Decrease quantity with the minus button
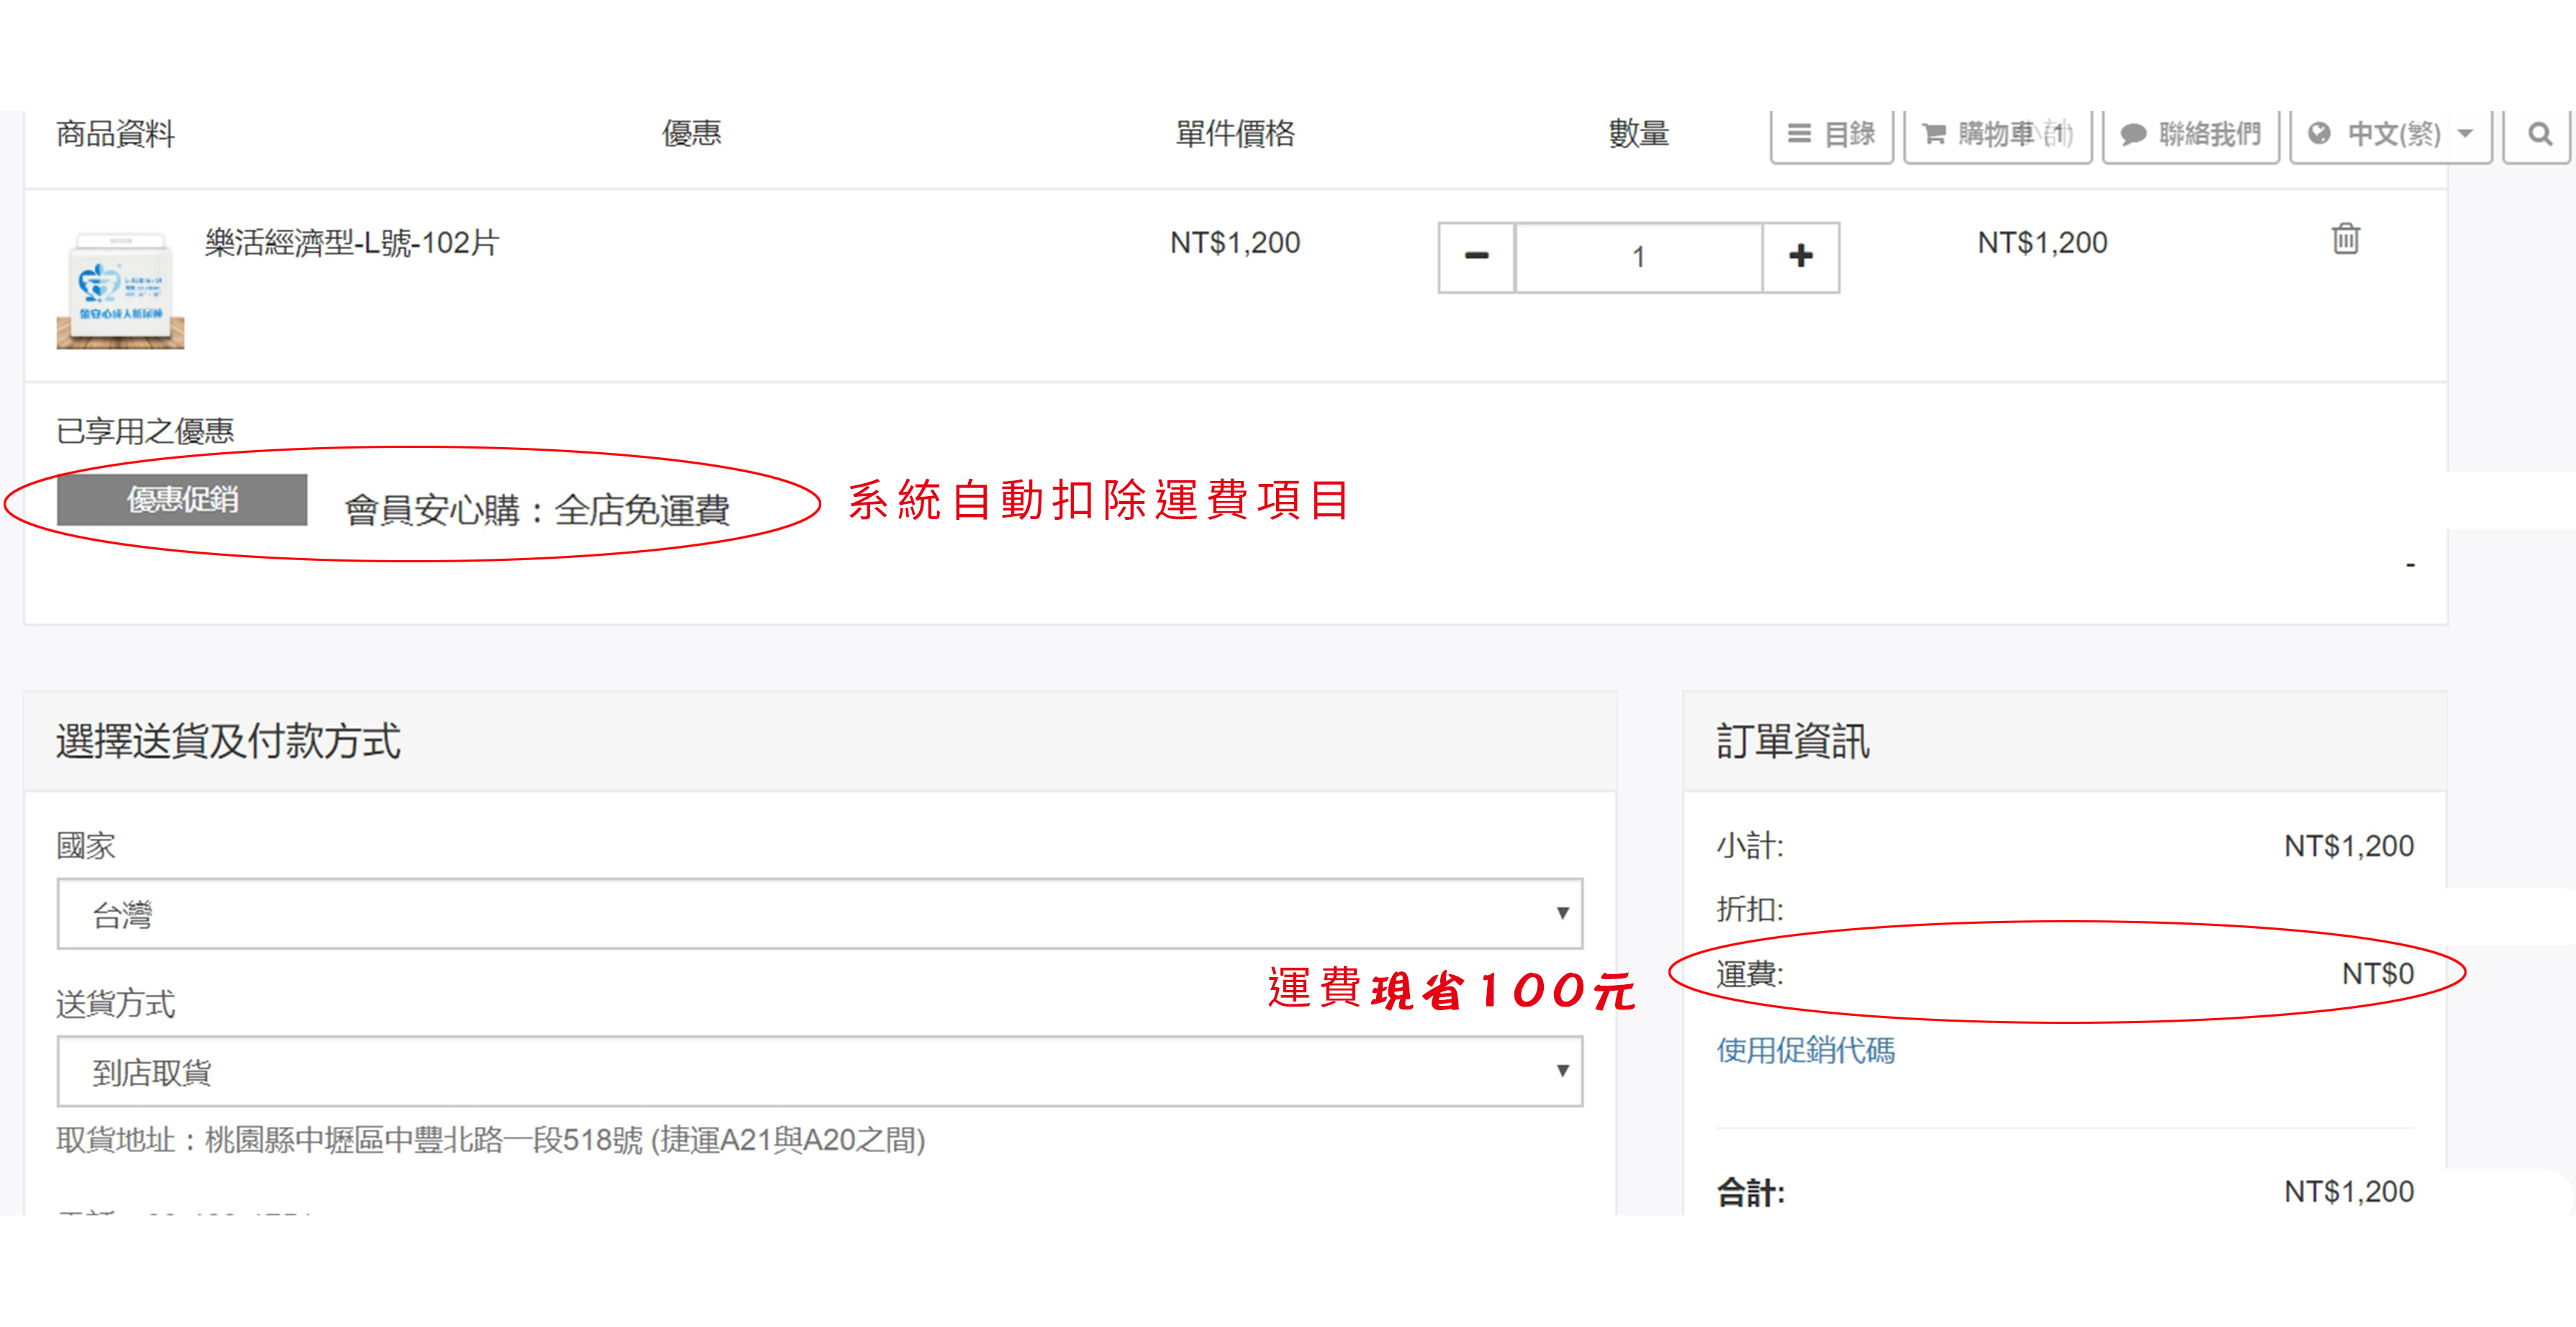Image resolution: width=2576 pixels, height=1327 pixels. pos(1476,257)
